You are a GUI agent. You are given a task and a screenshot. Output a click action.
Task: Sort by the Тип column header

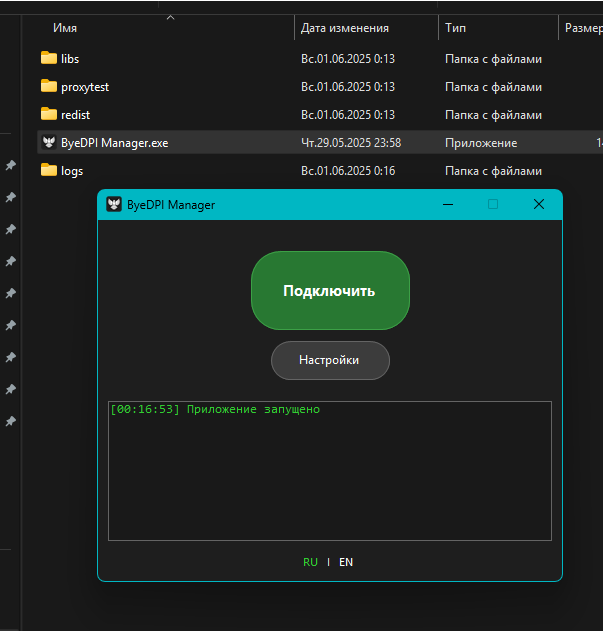[x=455, y=28]
